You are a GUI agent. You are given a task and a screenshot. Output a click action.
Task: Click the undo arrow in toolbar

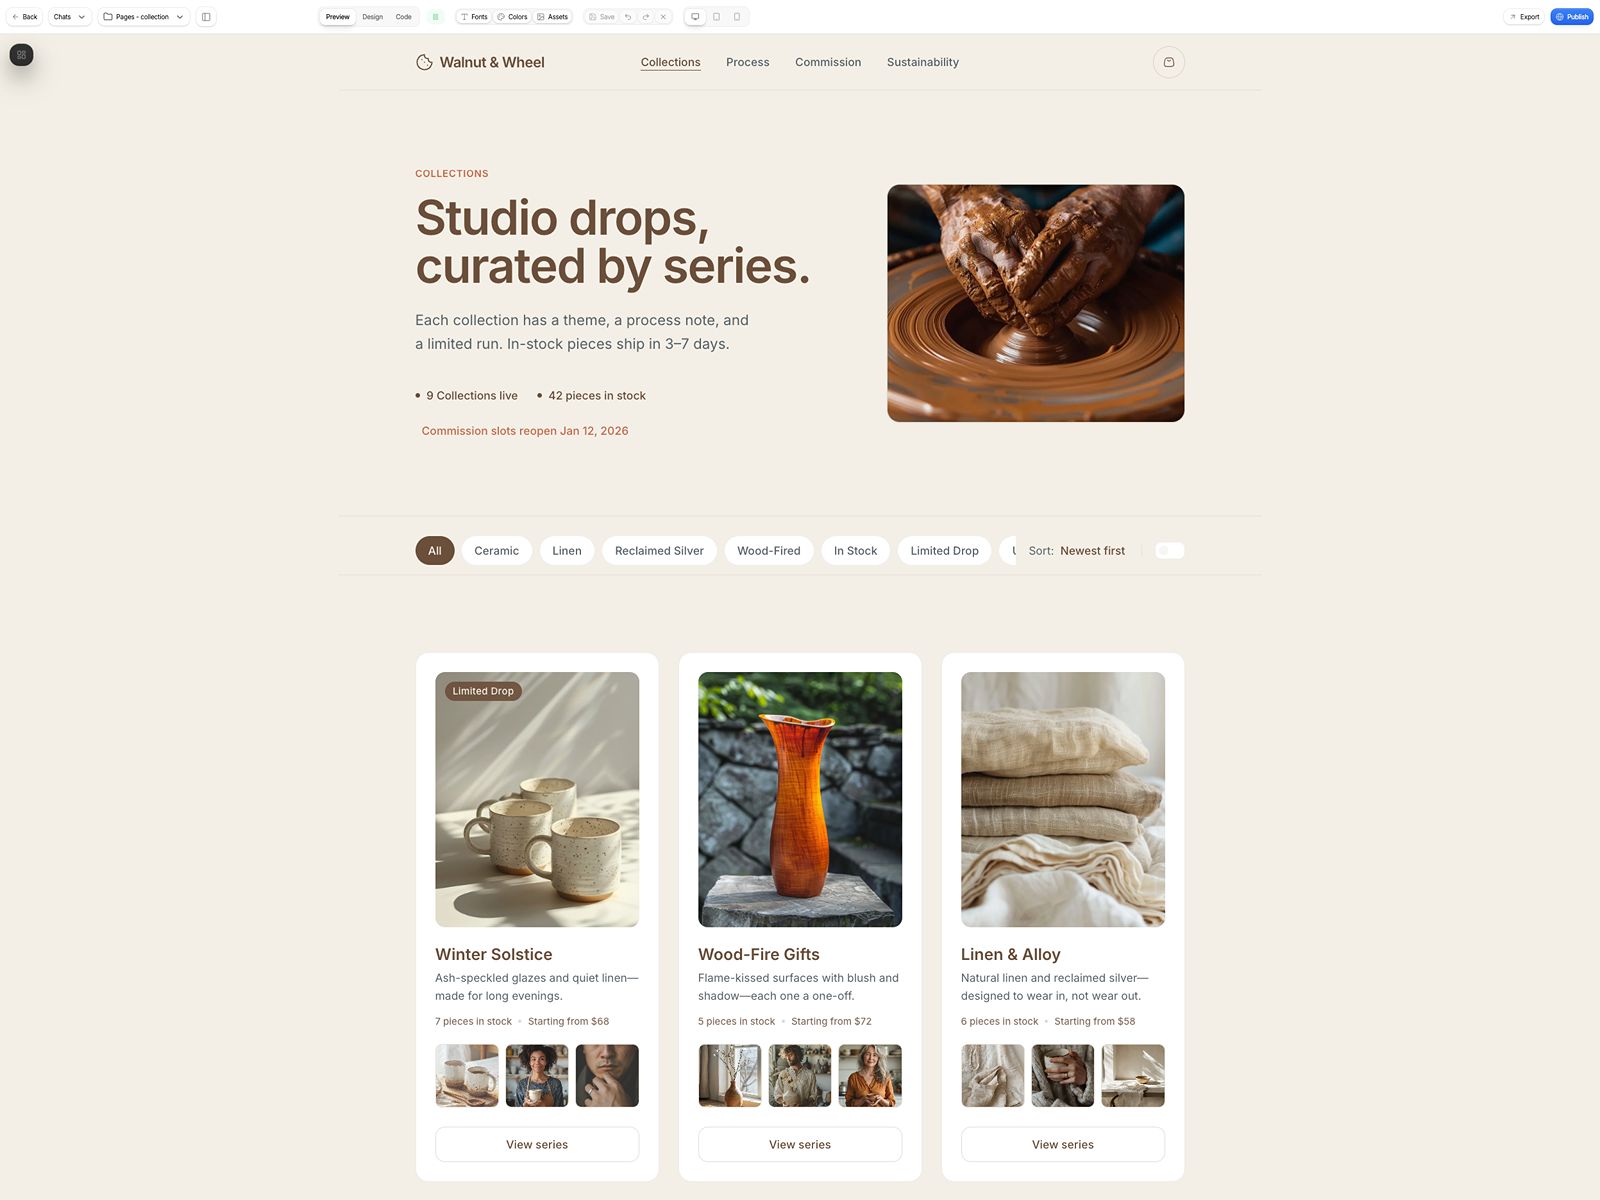coord(628,17)
